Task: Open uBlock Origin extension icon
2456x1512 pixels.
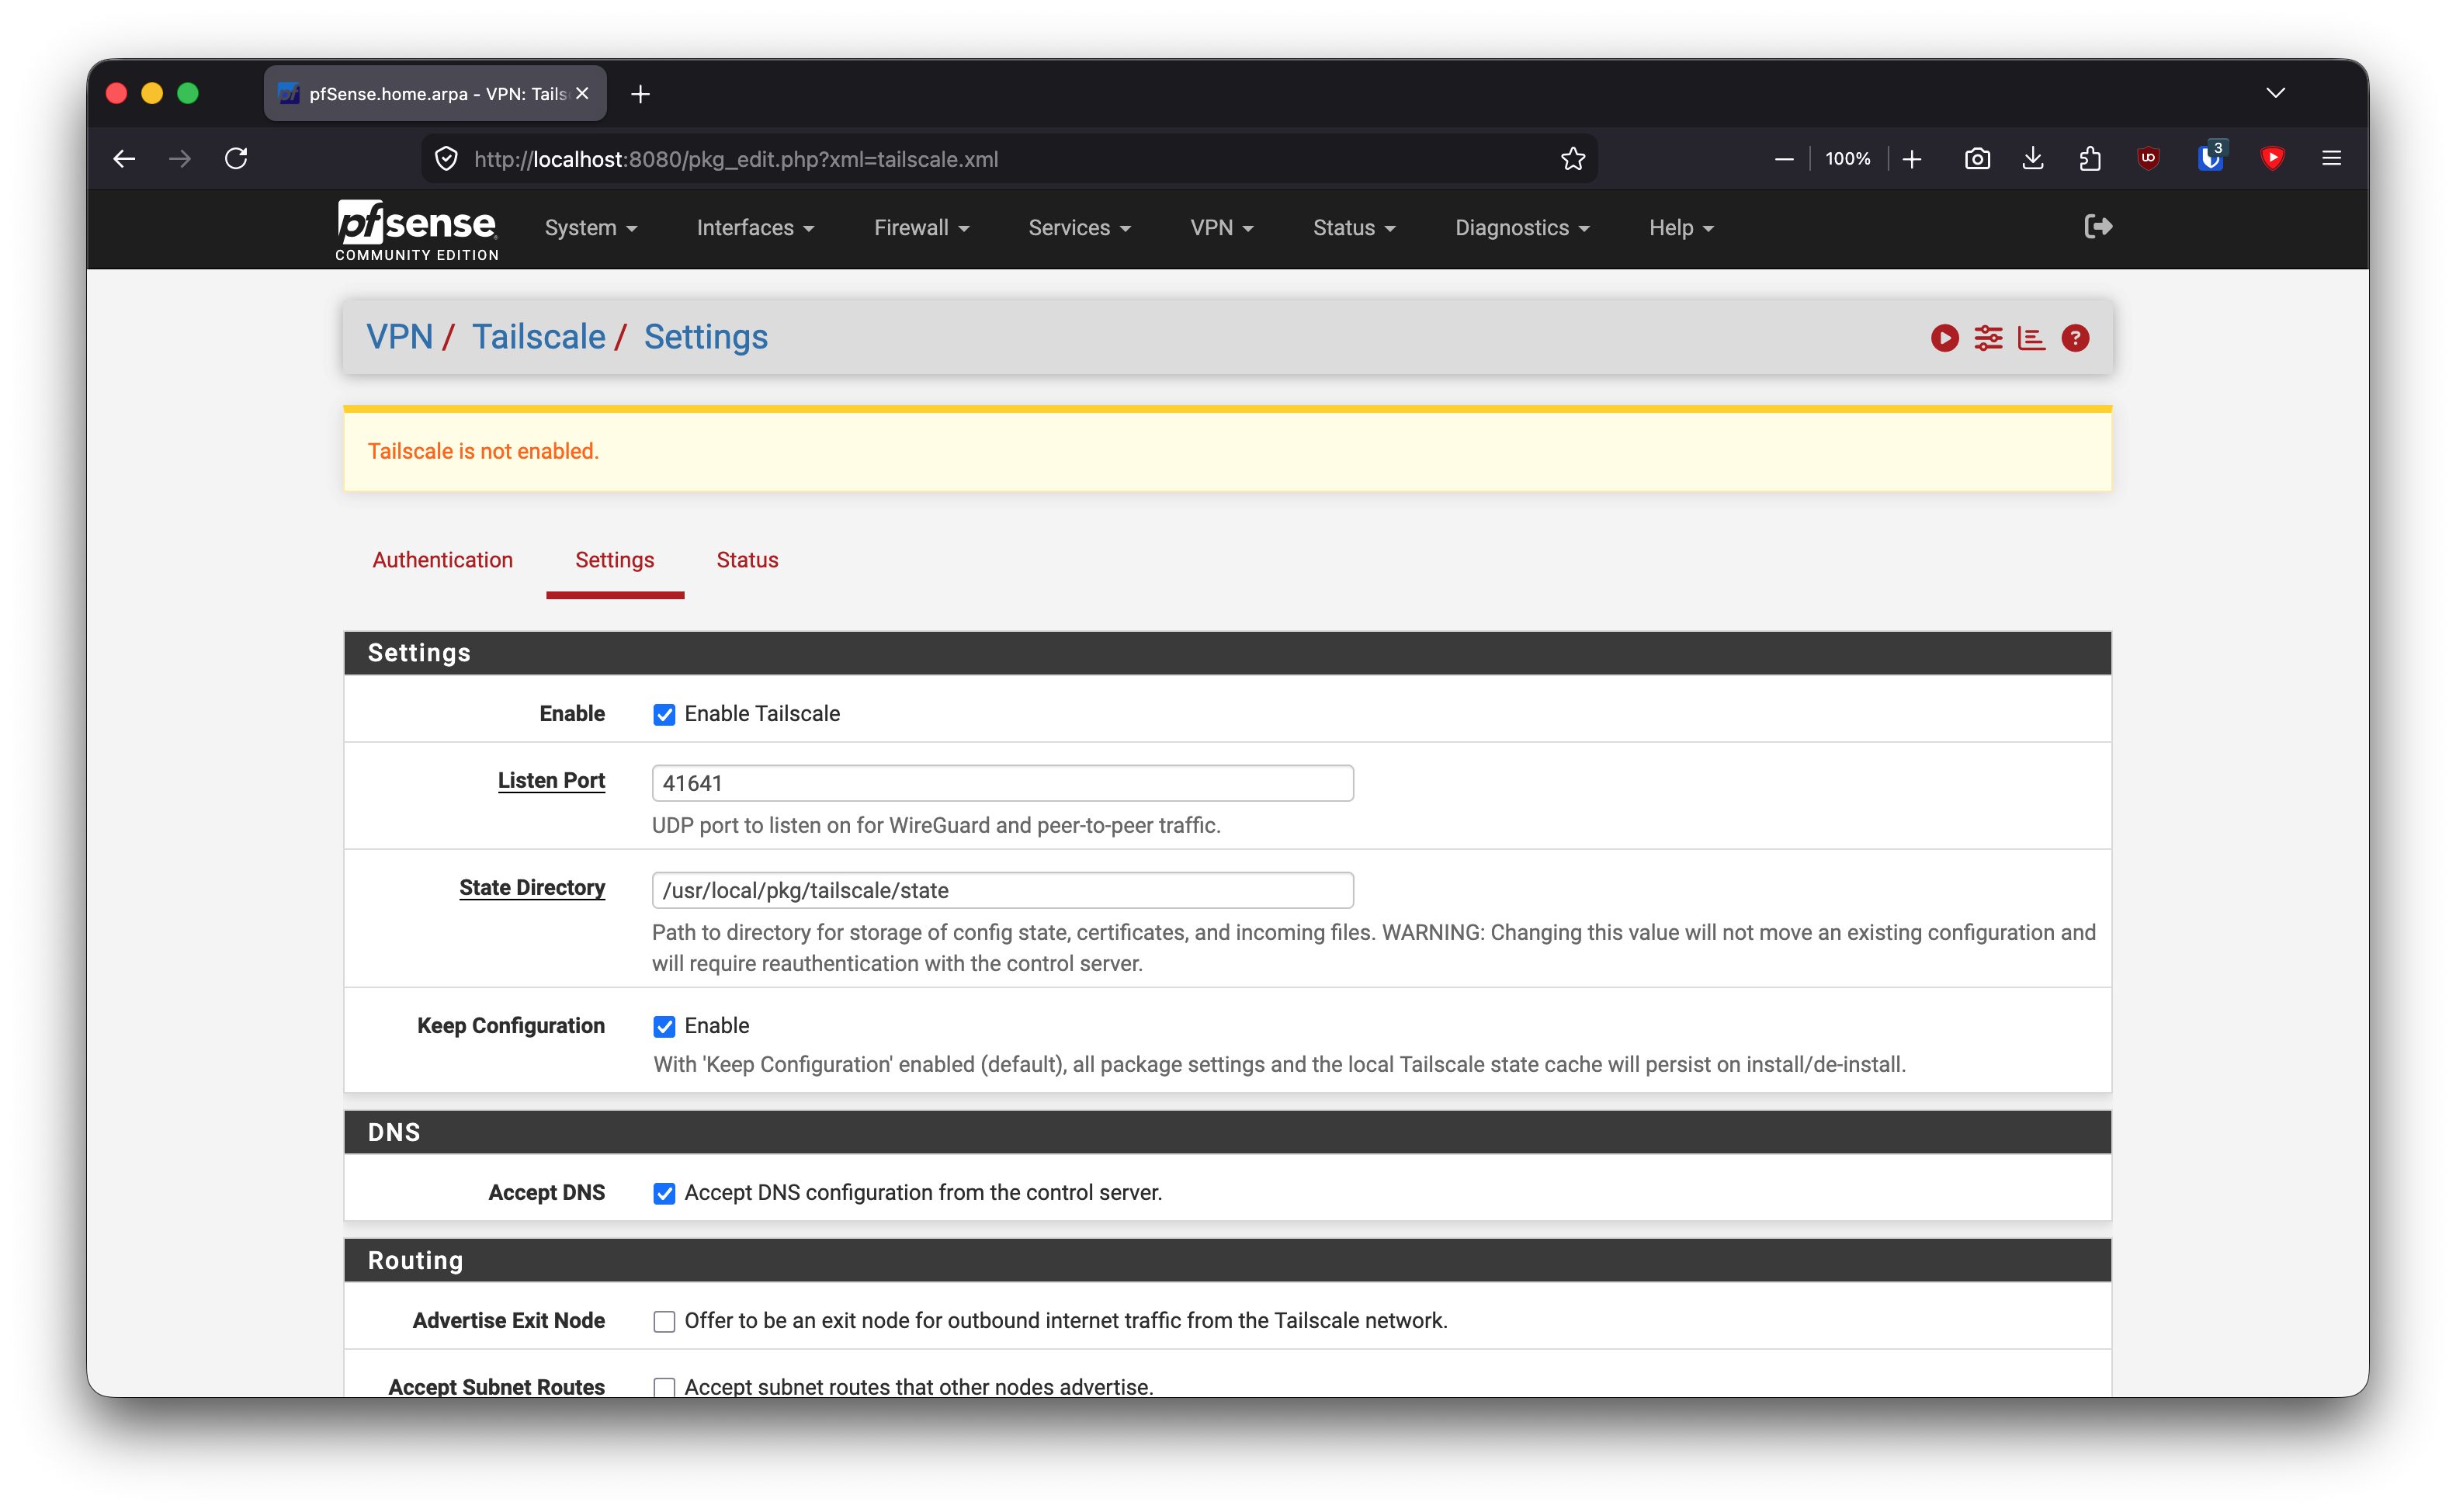Action: point(2148,159)
